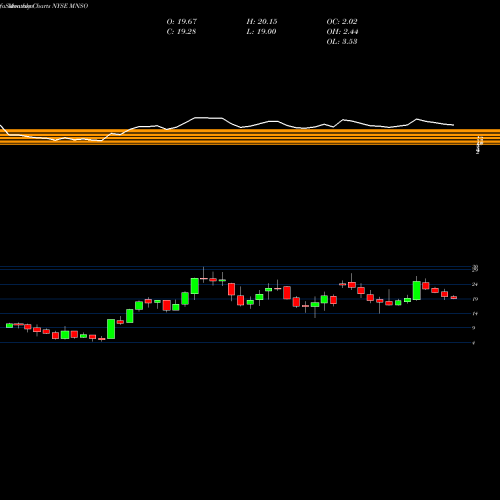This screenshot has width=500, height=500.
Task: Click the 14 price axis label
Action: tap(475, 313)
